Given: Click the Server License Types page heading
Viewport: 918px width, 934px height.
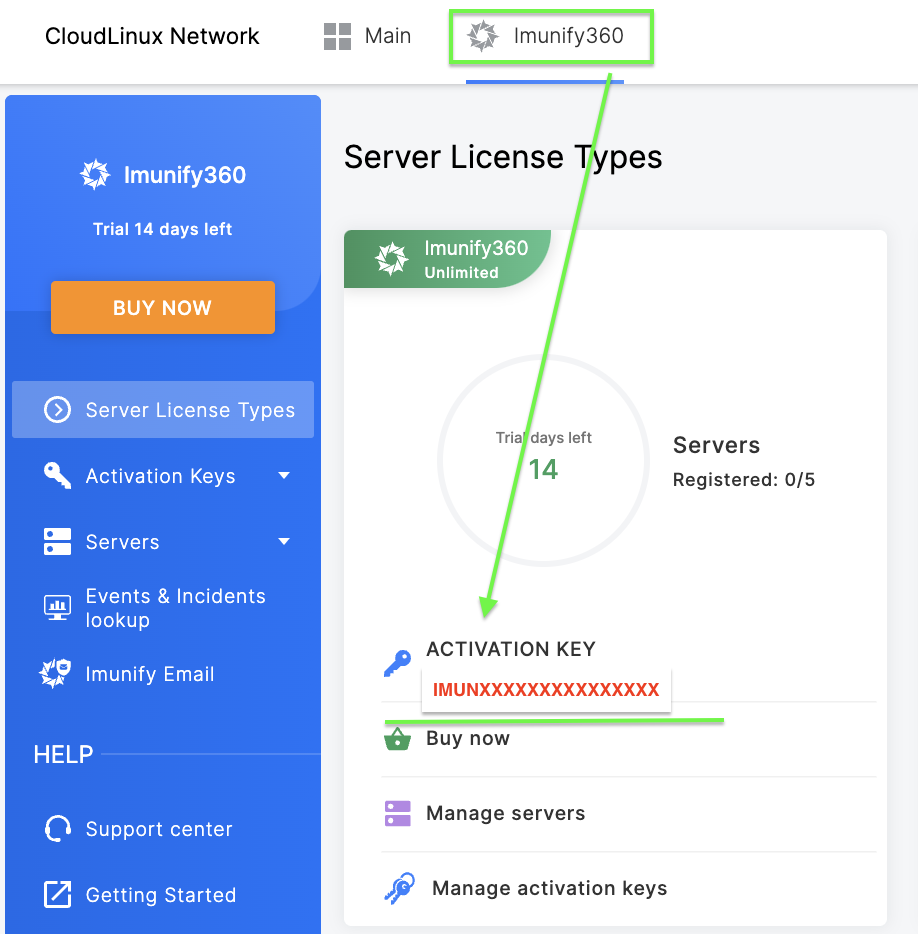Looking at the screenshot, I should [503, 158].
